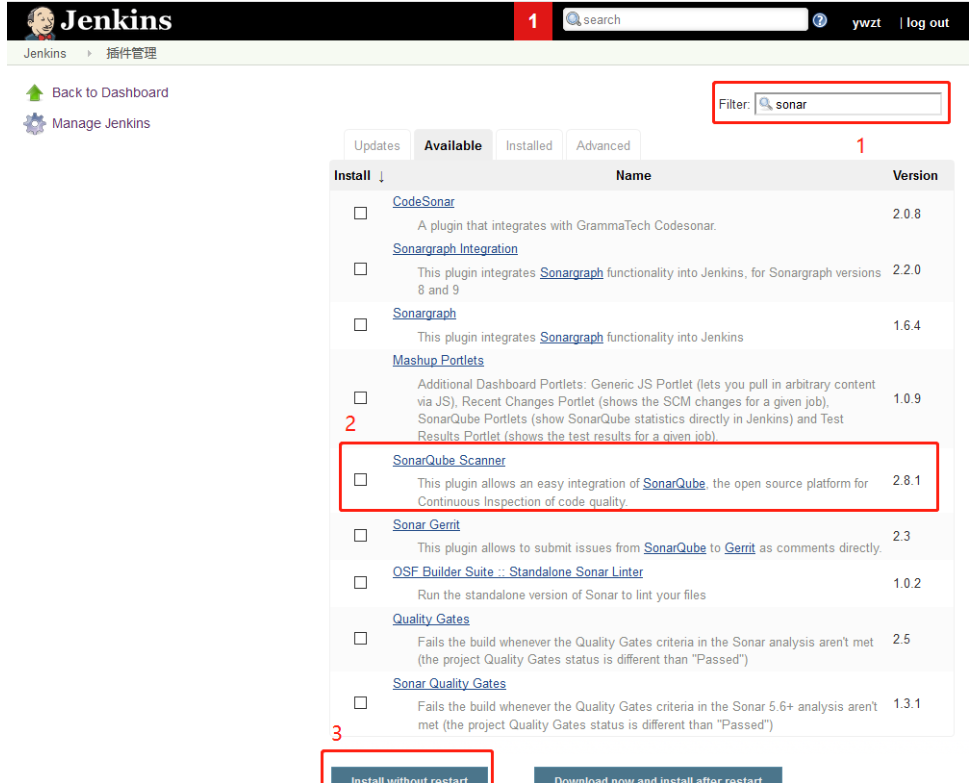This screenshot has width=976, height=783.
Task: Open the Manage Jenkins link
Action: tap(101, 123)
